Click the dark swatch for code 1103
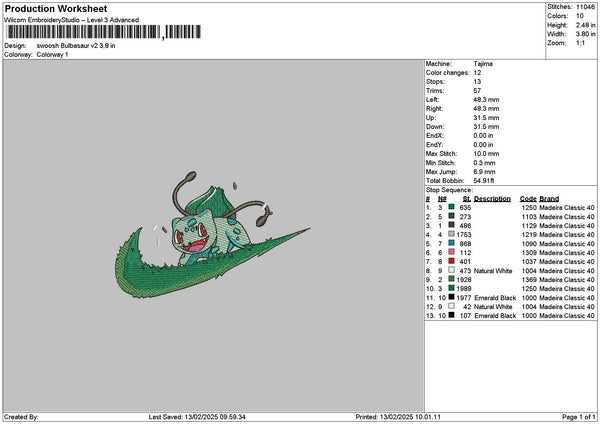The width and height of the screenshot is (600, 424). tap(452, 216)
